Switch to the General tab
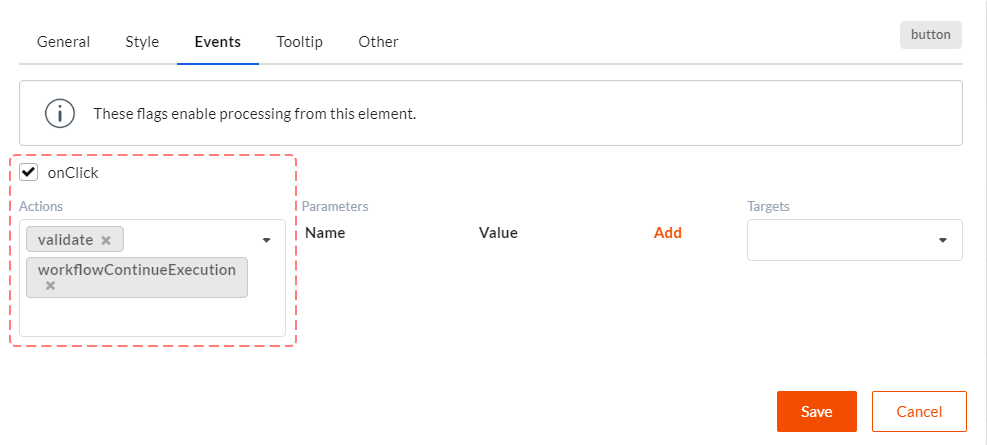Viewport: 987px width, 445px height. [x=63, y=42]
